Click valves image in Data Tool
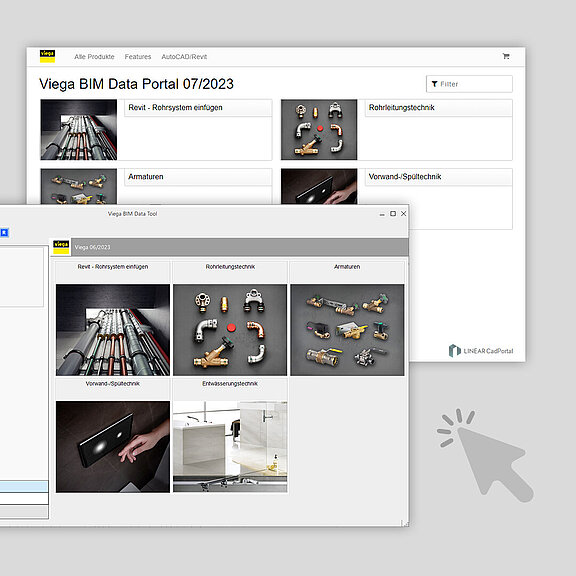Viewport: 576px width, 576px height. pos(347,330)
